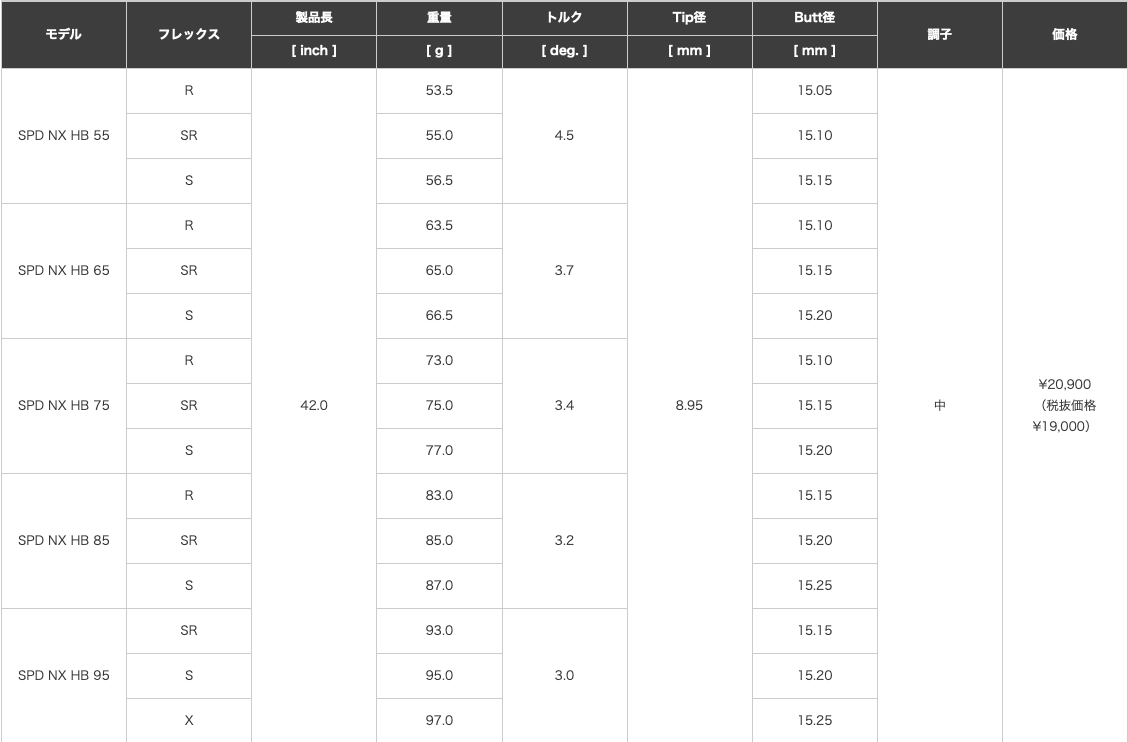Click the 4.5 torque value cell
Image resolution: width=1128 pixels, height=742 pixels.
pos(564,136)
